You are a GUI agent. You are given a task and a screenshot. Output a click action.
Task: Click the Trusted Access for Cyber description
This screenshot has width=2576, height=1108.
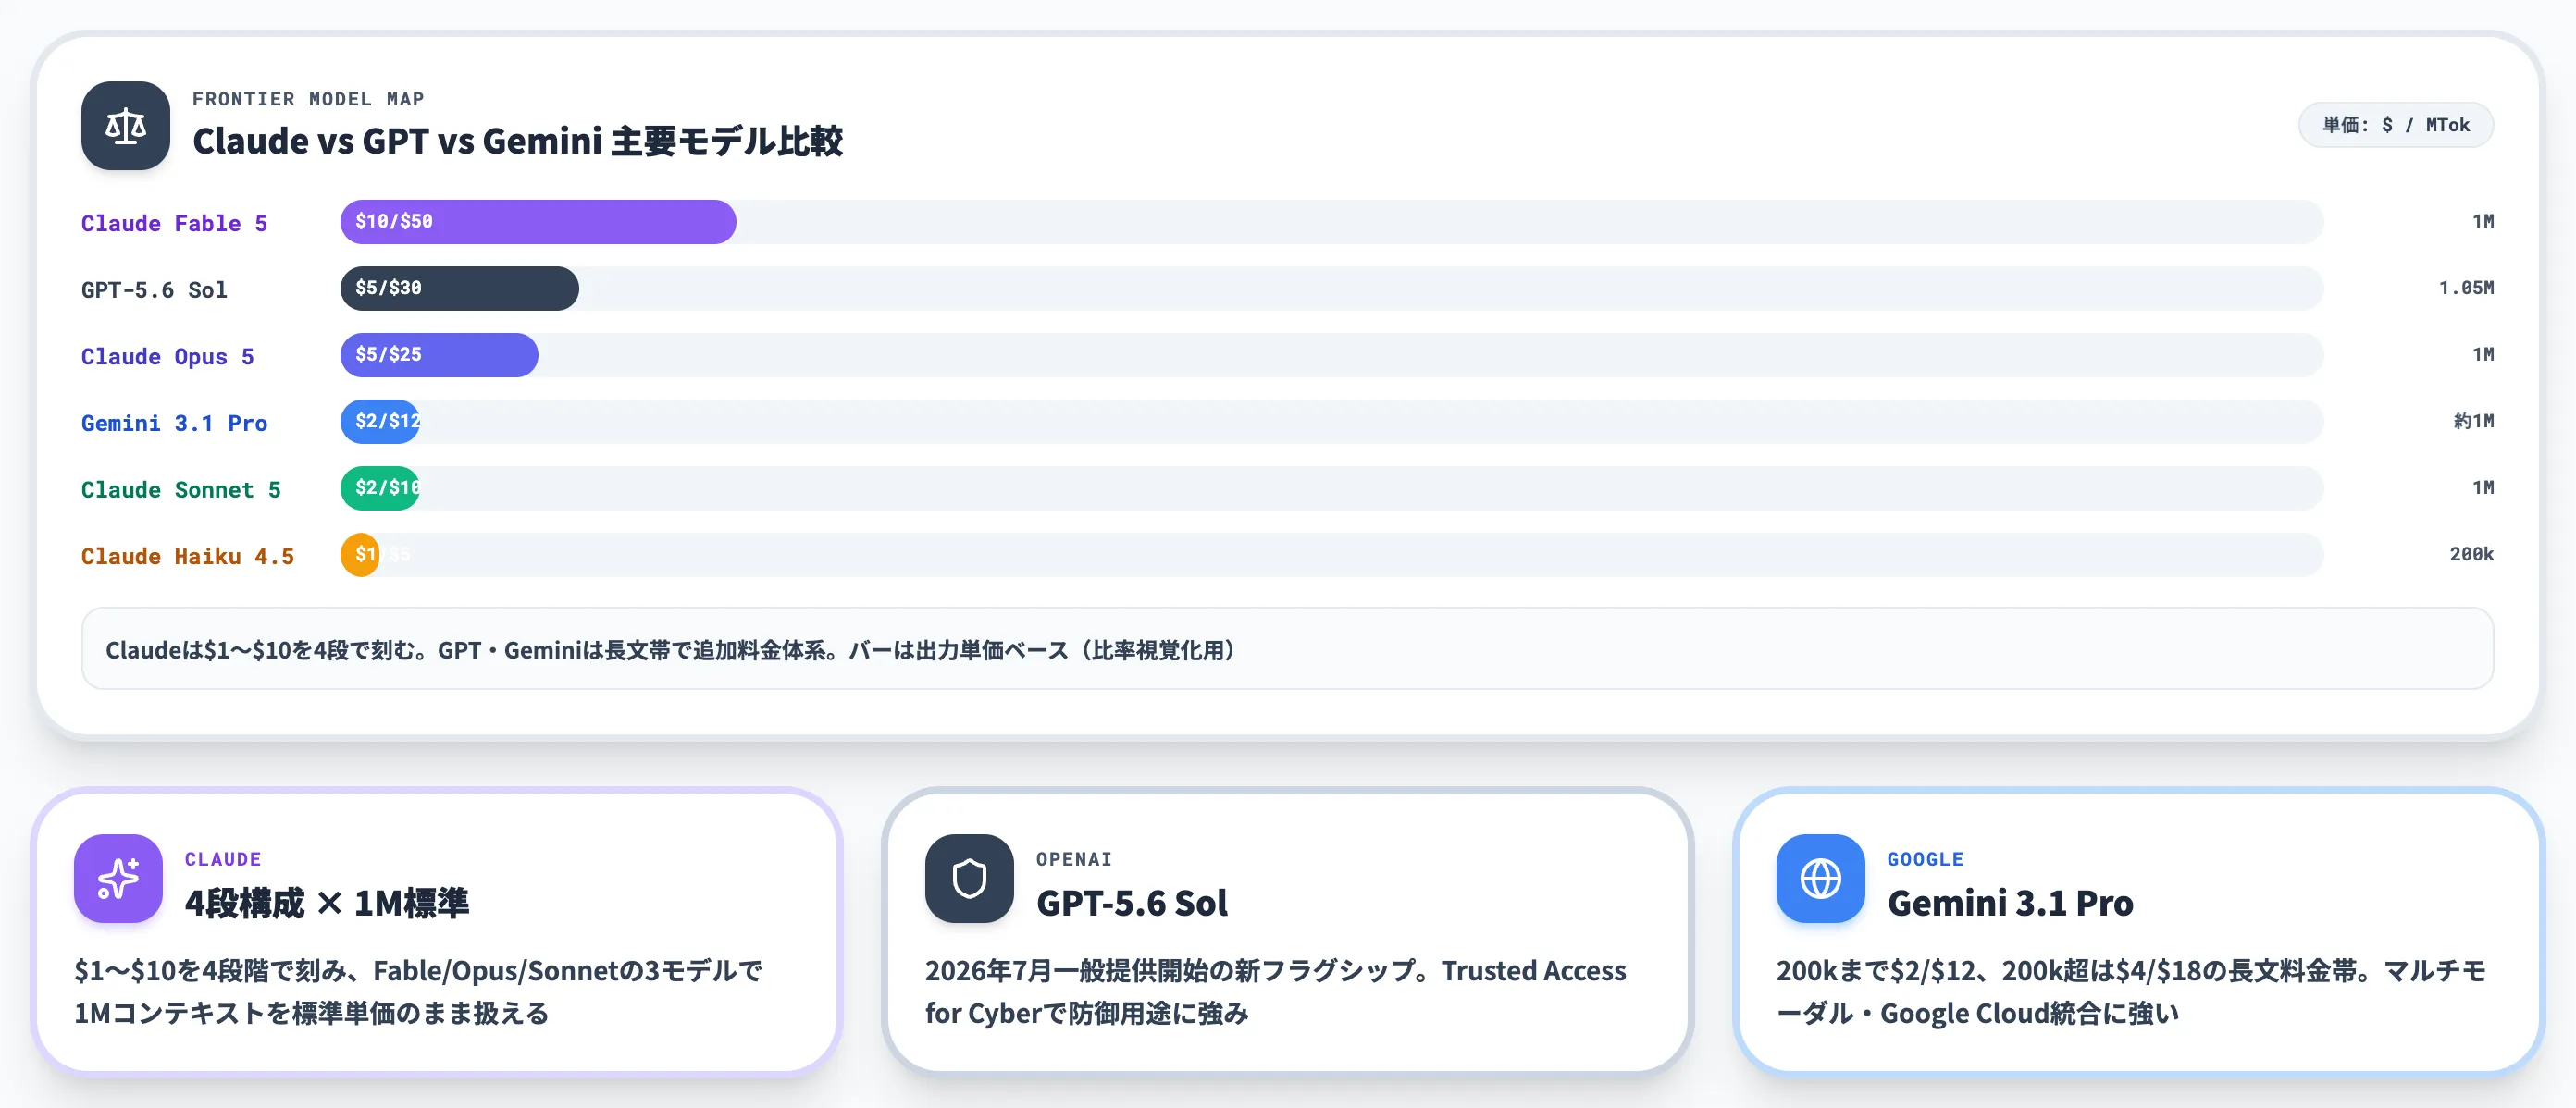coord(1275,991)
